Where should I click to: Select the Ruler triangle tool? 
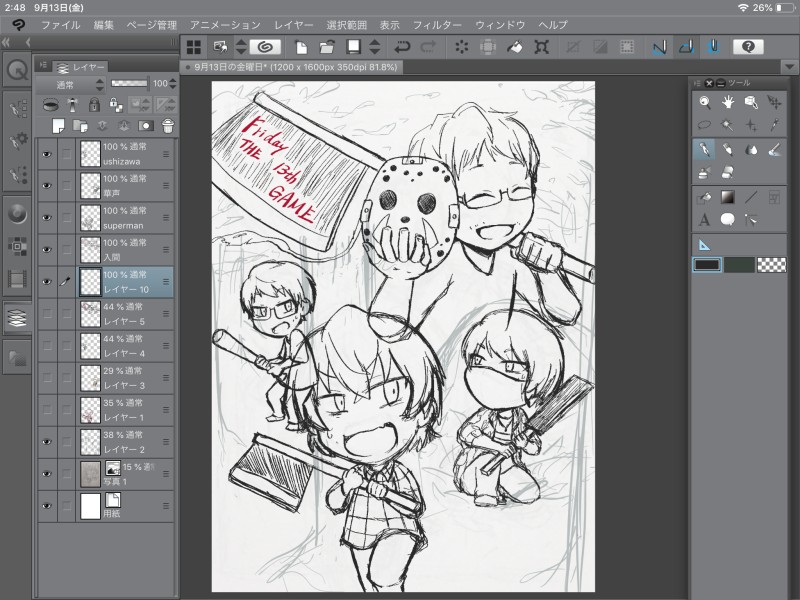[x=705, y=245]
